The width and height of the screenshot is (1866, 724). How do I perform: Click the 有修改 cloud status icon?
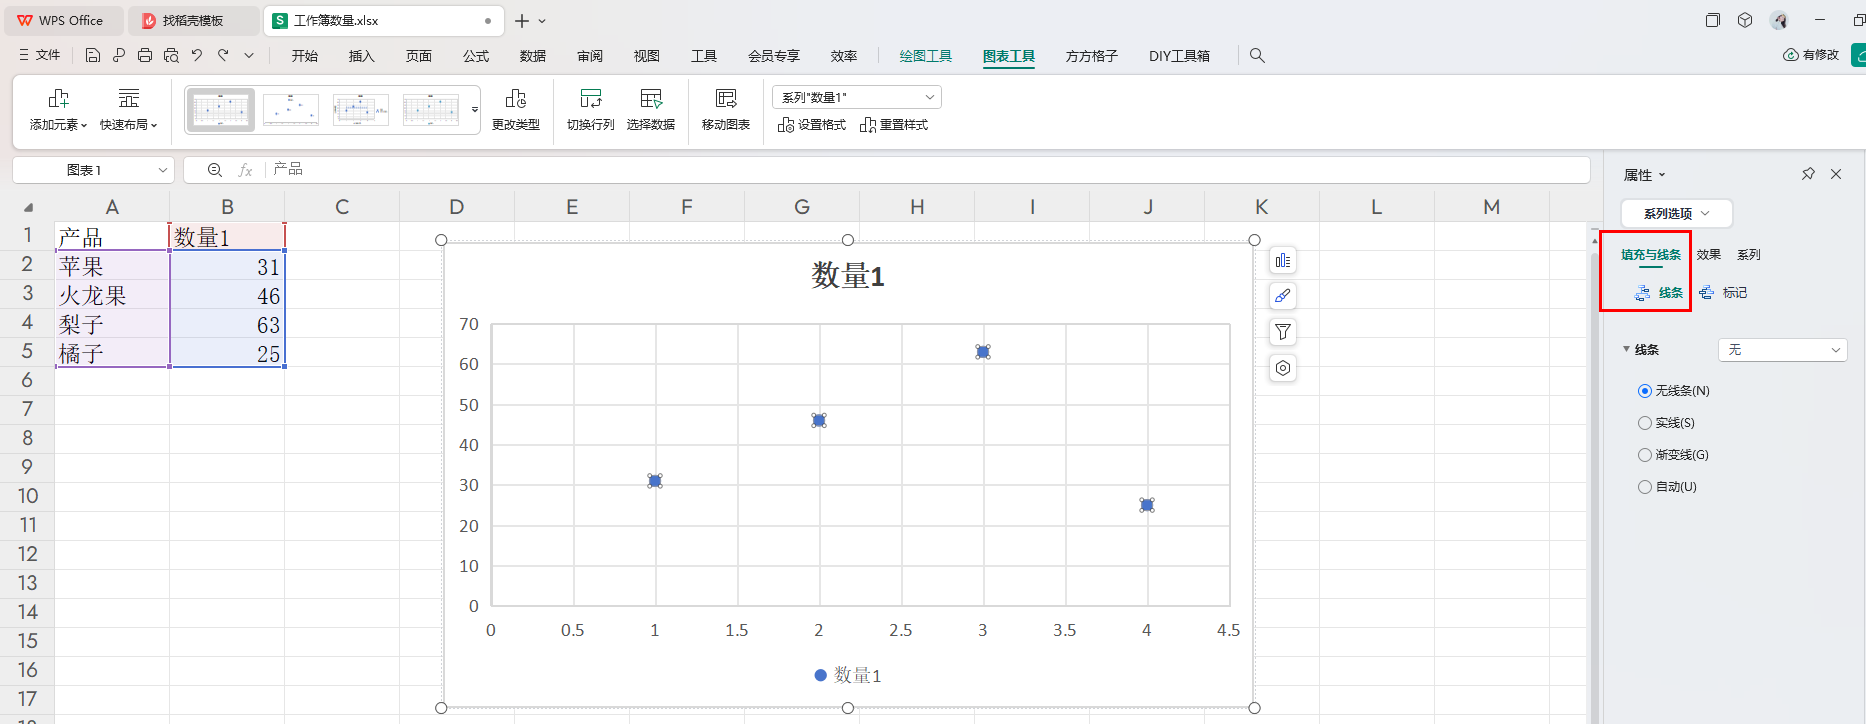(x=1791, y=55)
